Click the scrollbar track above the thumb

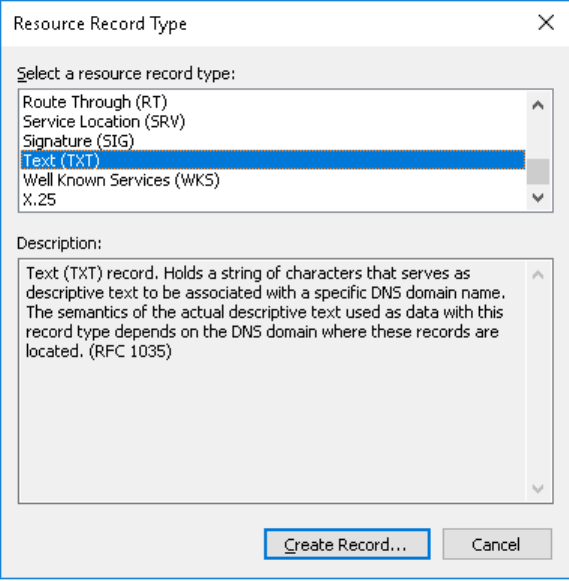538,138
